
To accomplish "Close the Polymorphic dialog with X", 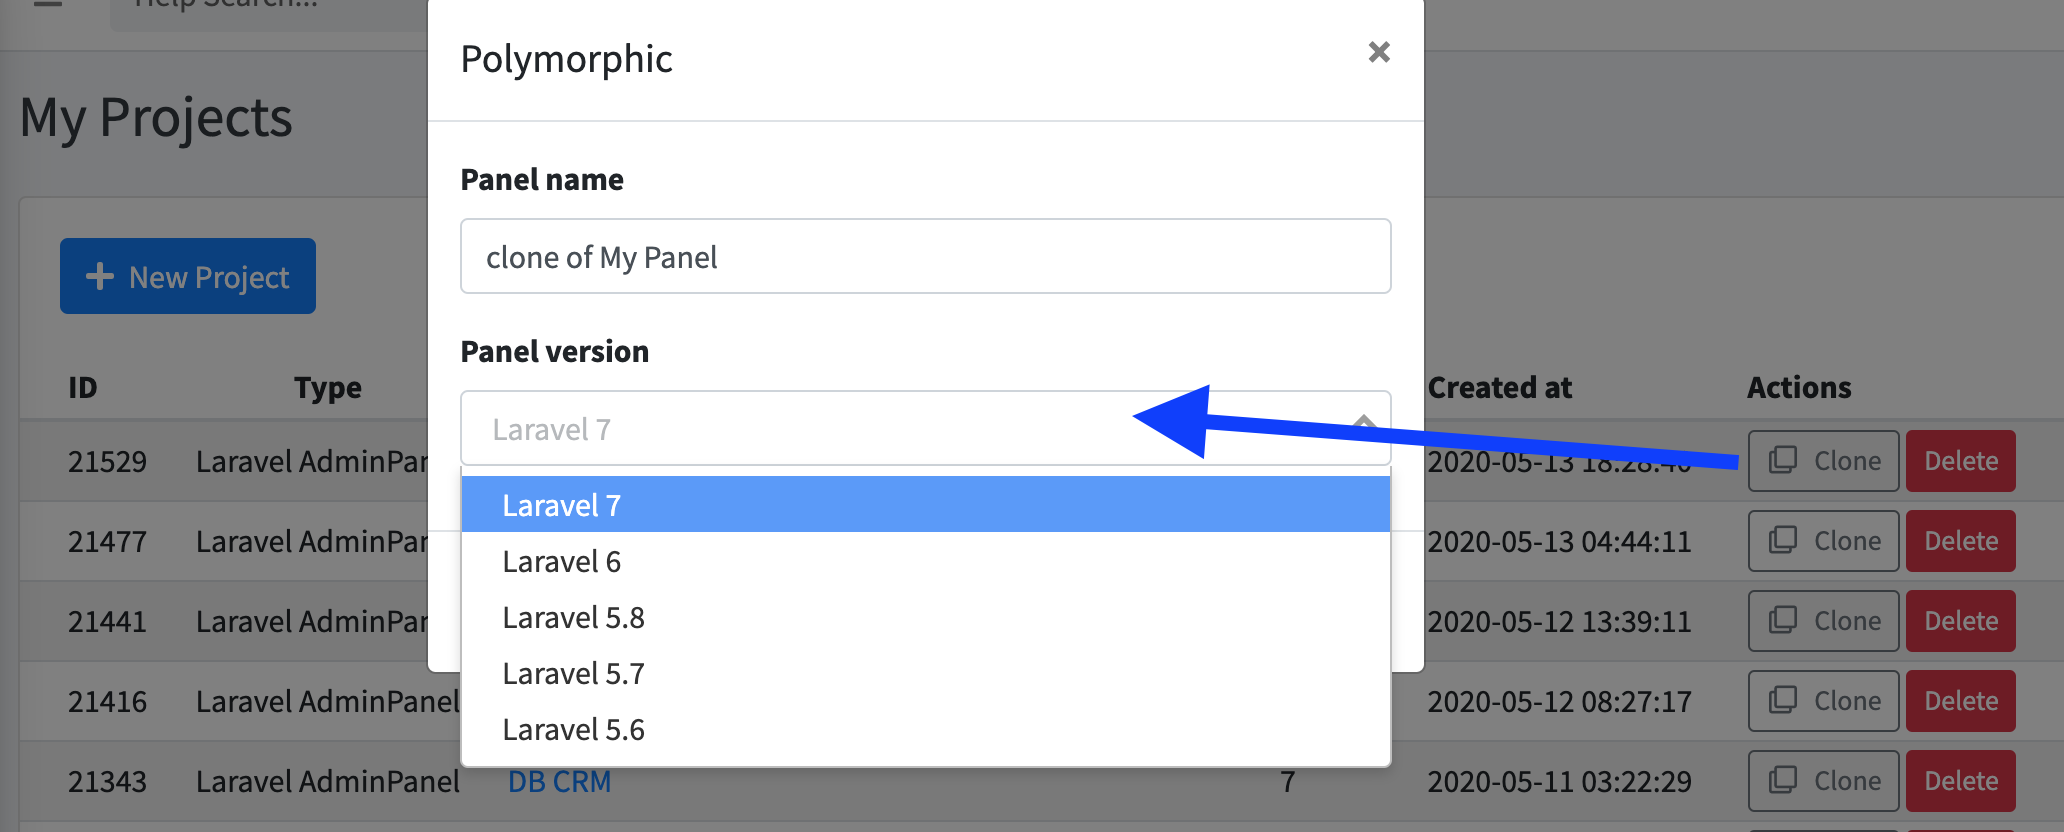I will [x=1379, y=52].
